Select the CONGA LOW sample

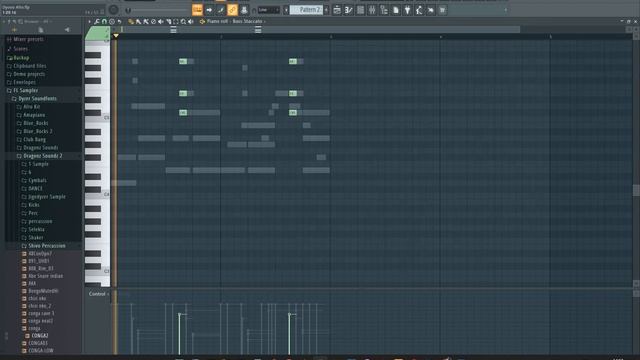click(x=40, y=351)
